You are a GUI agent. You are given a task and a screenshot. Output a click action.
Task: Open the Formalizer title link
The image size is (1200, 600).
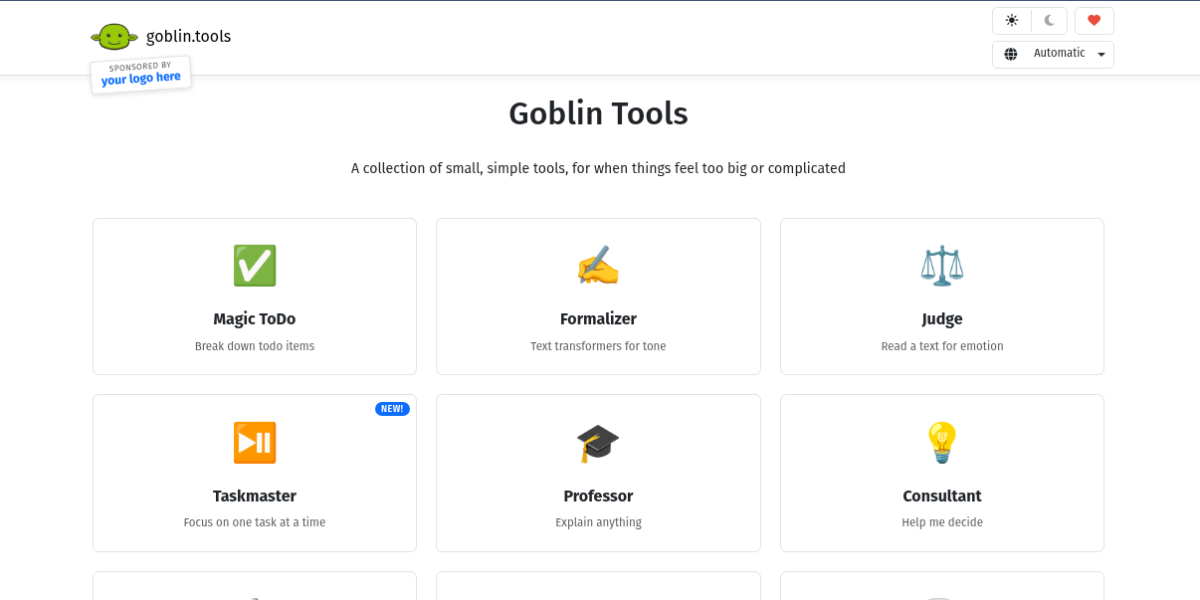[598, 319]
